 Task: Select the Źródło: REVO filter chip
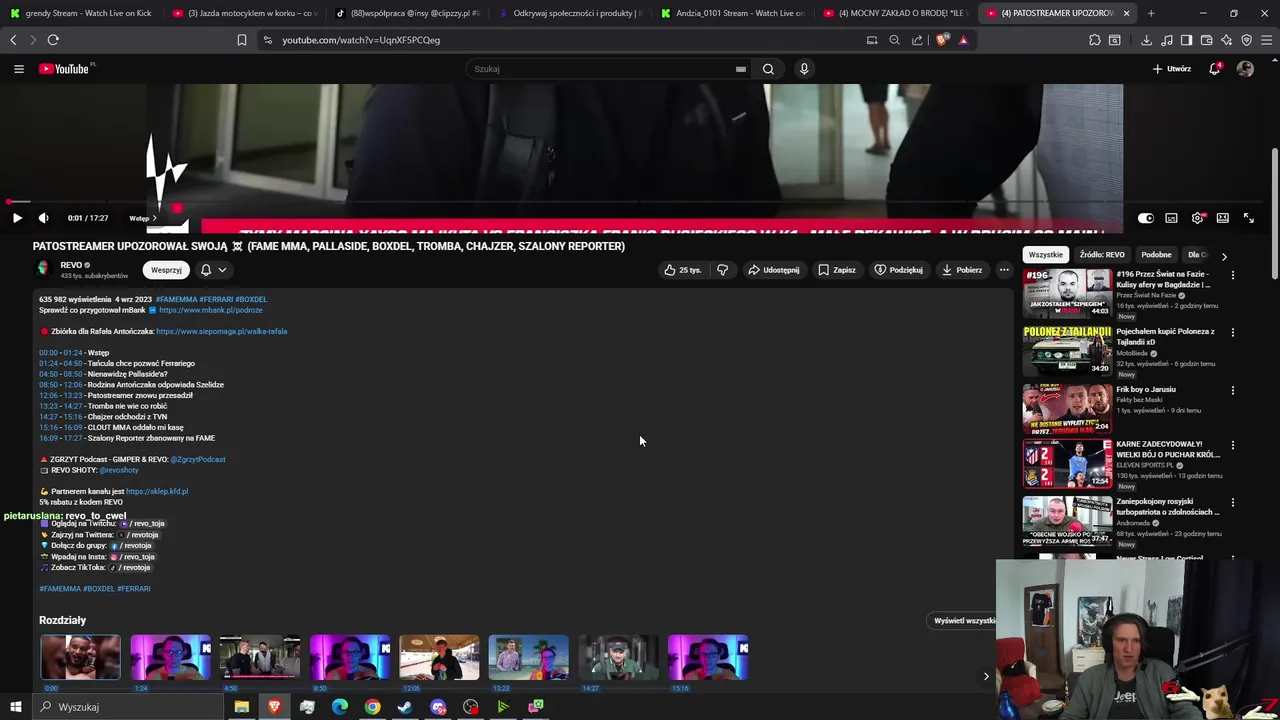[x=1102, y=255]
